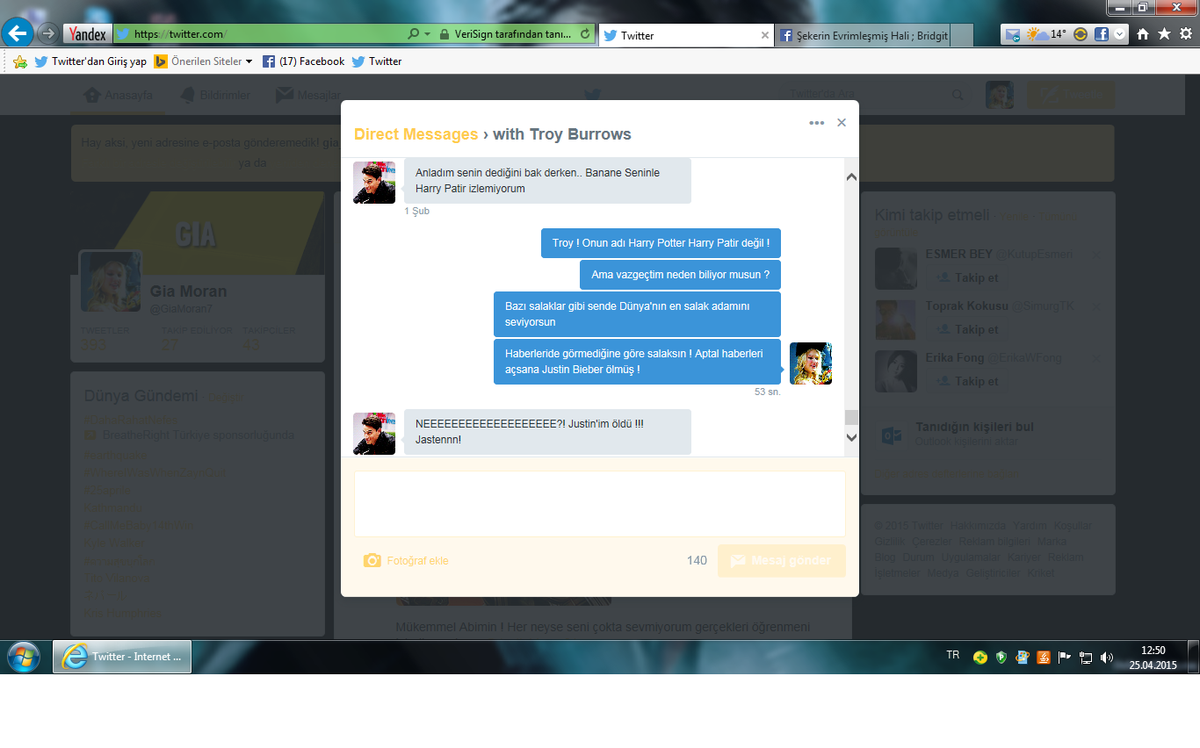The width and height of the screenshot is (1200, 748).
Task: Click the Twitter - Internet Explorer taskbar button
Action: tap(121, 657)
